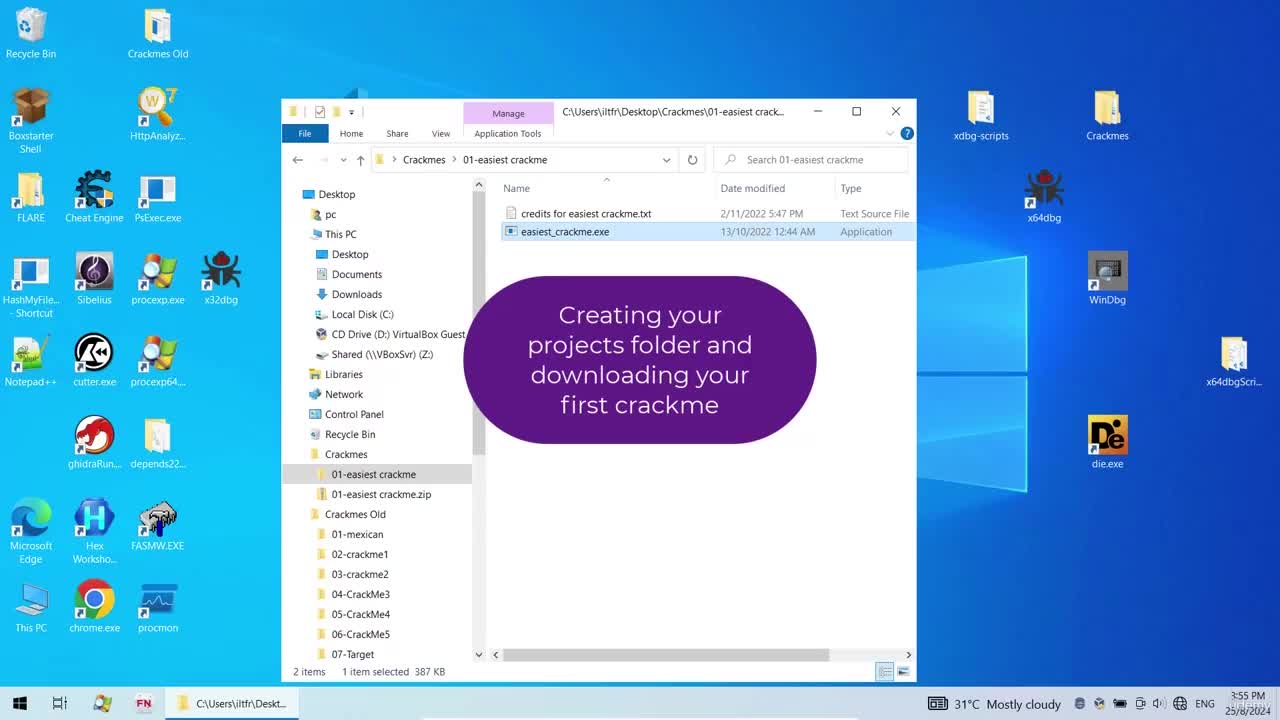Open Sibelius desktop shortcut

[94, 278]
